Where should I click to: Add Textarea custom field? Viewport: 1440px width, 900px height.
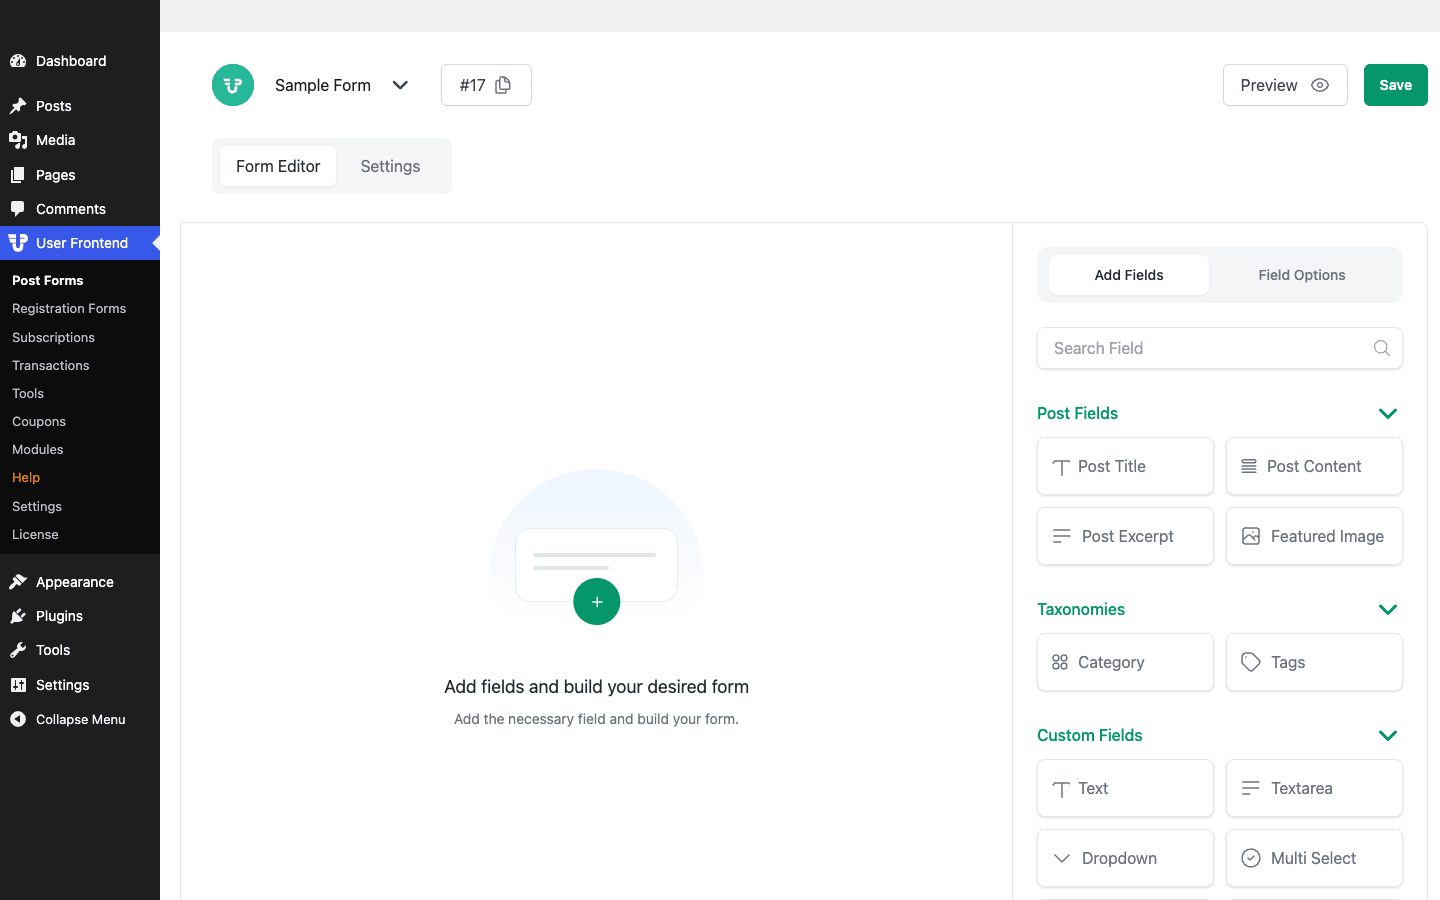1314,788
